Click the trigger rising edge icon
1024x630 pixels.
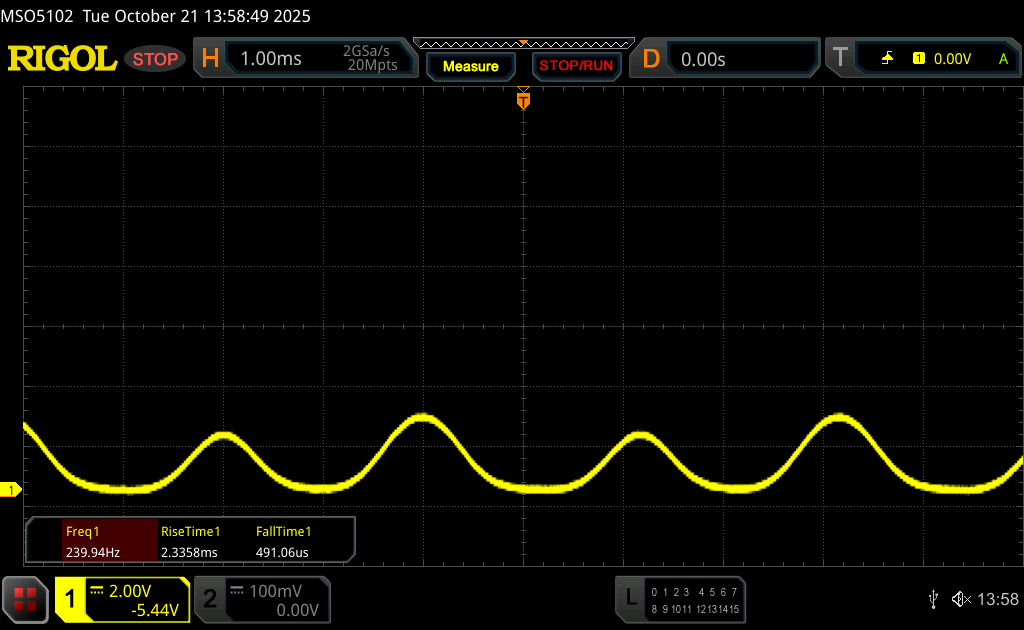[887, 59]
